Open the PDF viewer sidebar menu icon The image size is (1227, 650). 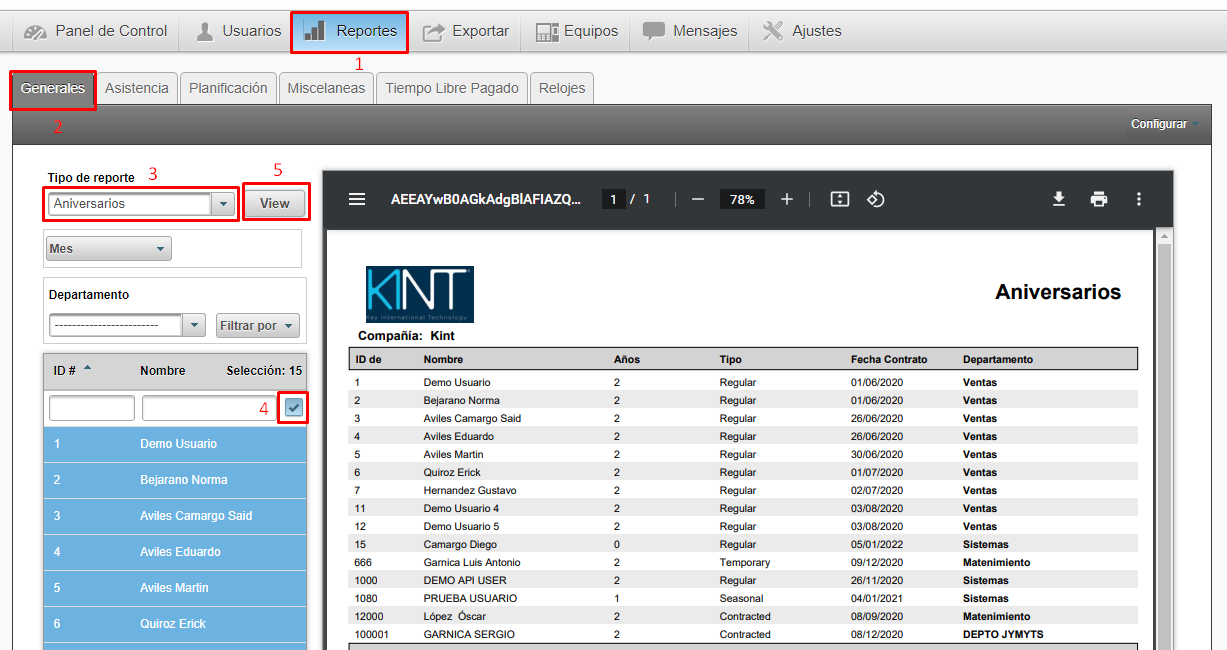[357, 199]
